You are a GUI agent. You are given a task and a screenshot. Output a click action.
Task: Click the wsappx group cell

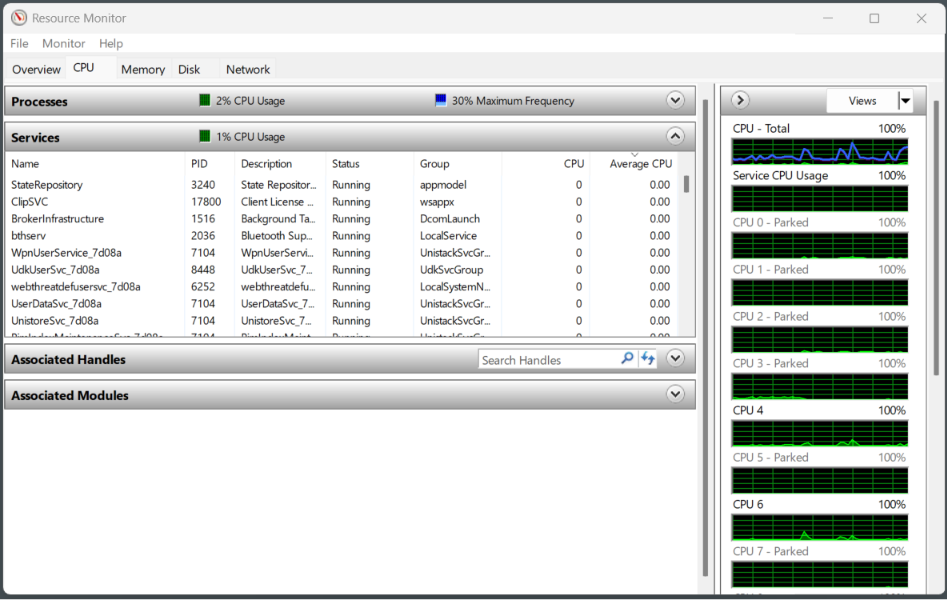pyautogui.click(x=437, y=202)
